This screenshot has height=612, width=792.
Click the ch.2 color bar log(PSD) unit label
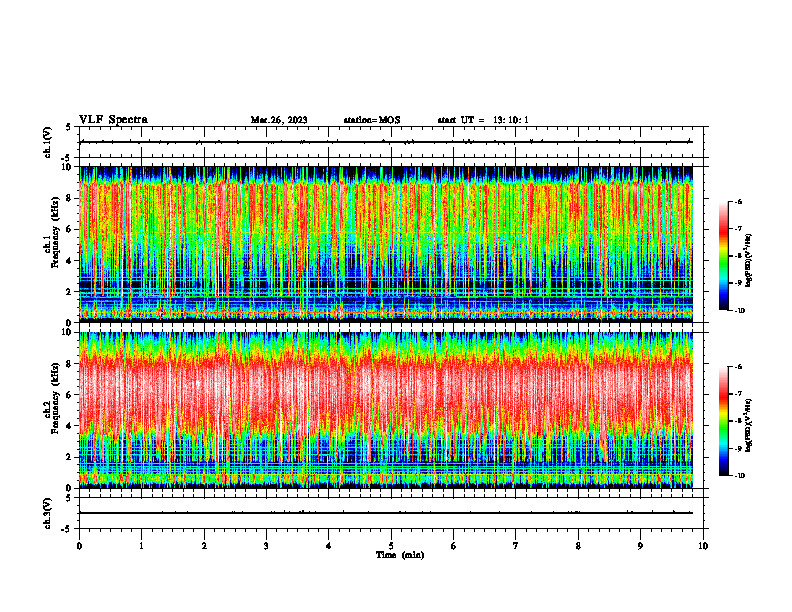pos(749,426)
